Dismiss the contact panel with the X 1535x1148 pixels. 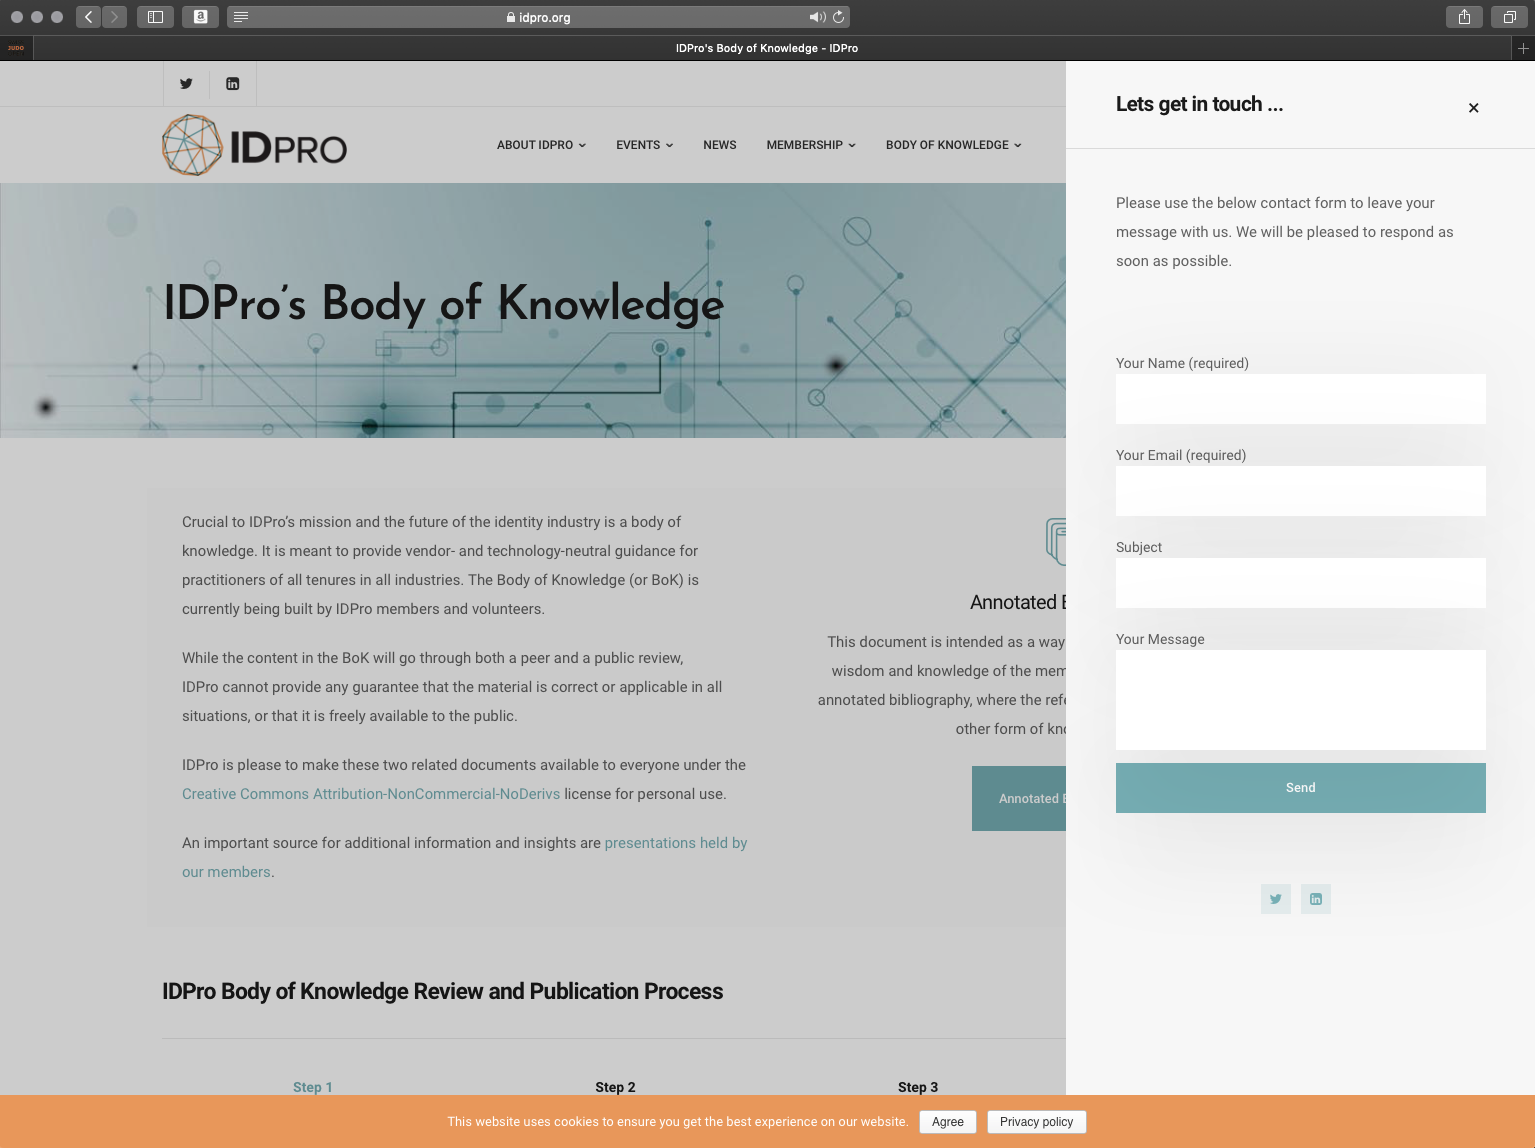pos(1473,107)
